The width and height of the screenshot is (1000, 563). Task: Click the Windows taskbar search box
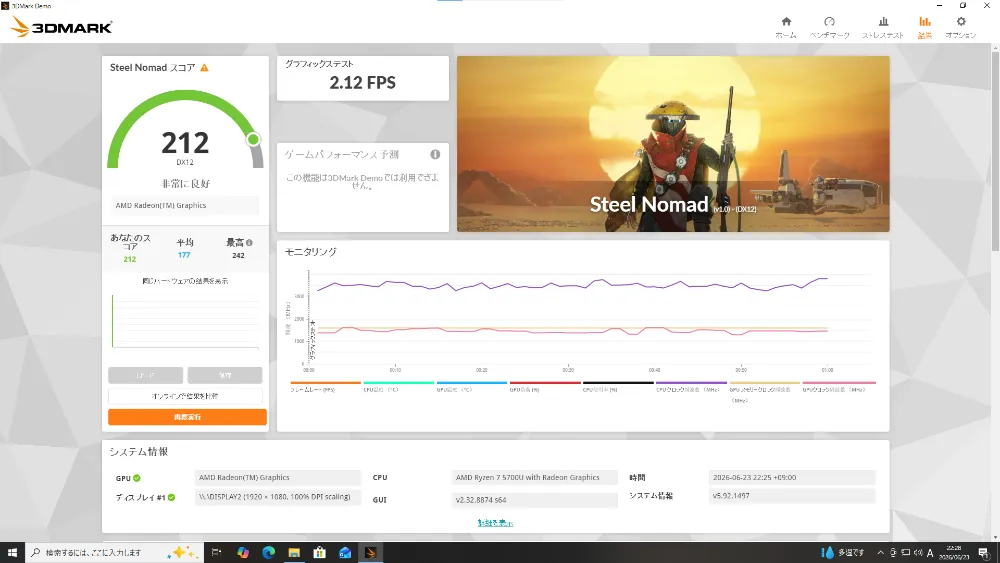[115, 552]
